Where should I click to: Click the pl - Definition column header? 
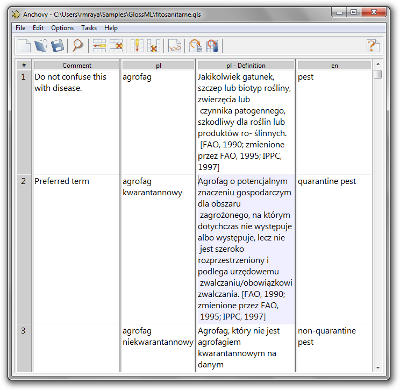point(246,65)
